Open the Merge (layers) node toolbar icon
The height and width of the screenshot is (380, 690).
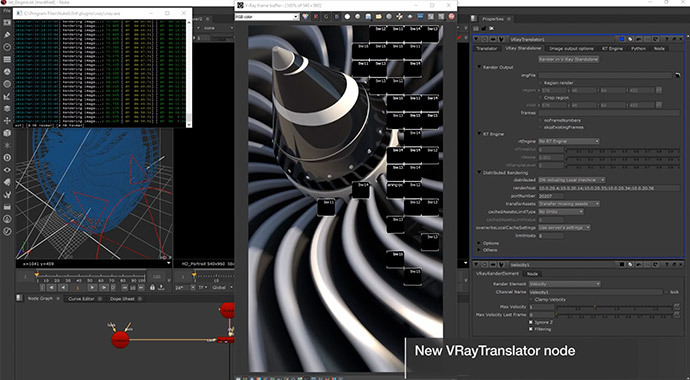7,108
